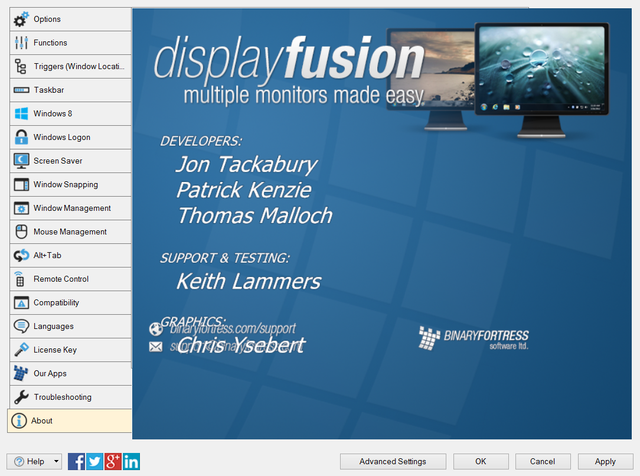640x476 pixels.
Task: Switch to Window Management tab label
Action: point(72,208)
